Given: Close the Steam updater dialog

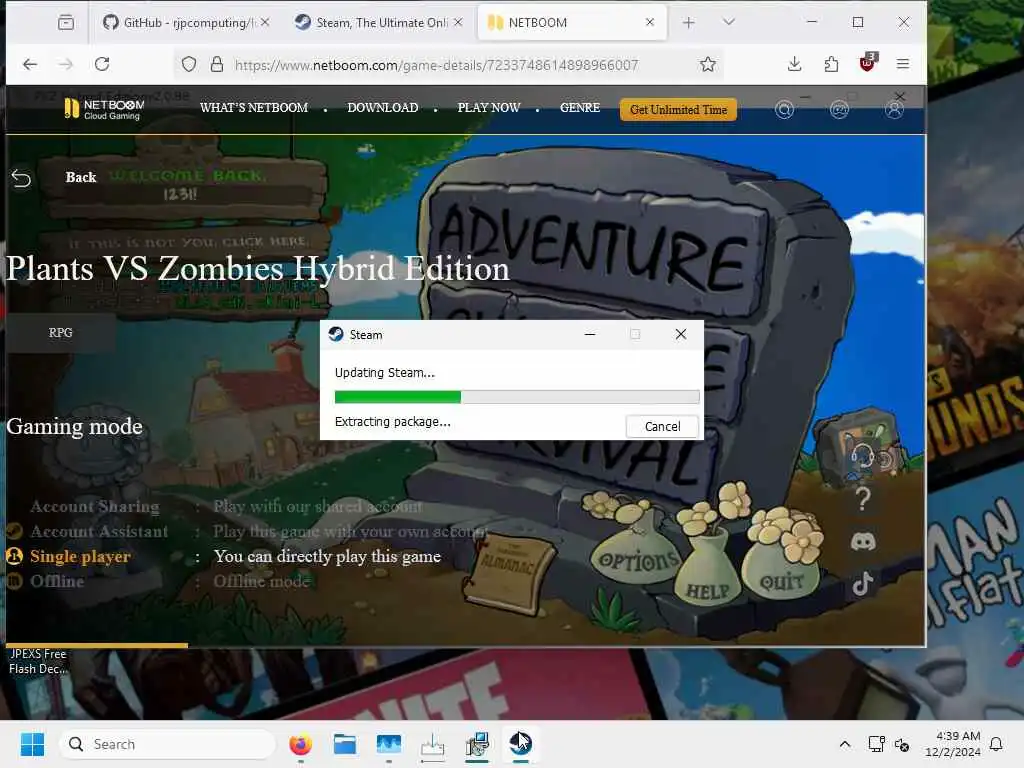Looking at the screenshot, I should click(x=680, y=334).
